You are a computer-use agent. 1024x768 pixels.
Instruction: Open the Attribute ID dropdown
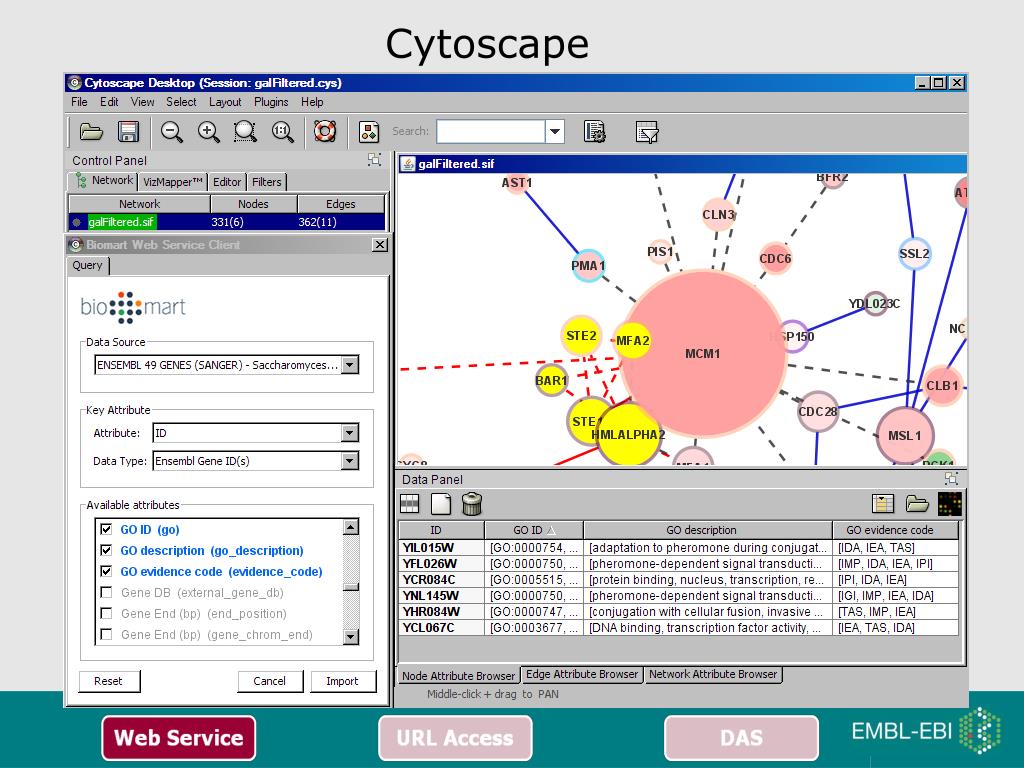point(350,432)
